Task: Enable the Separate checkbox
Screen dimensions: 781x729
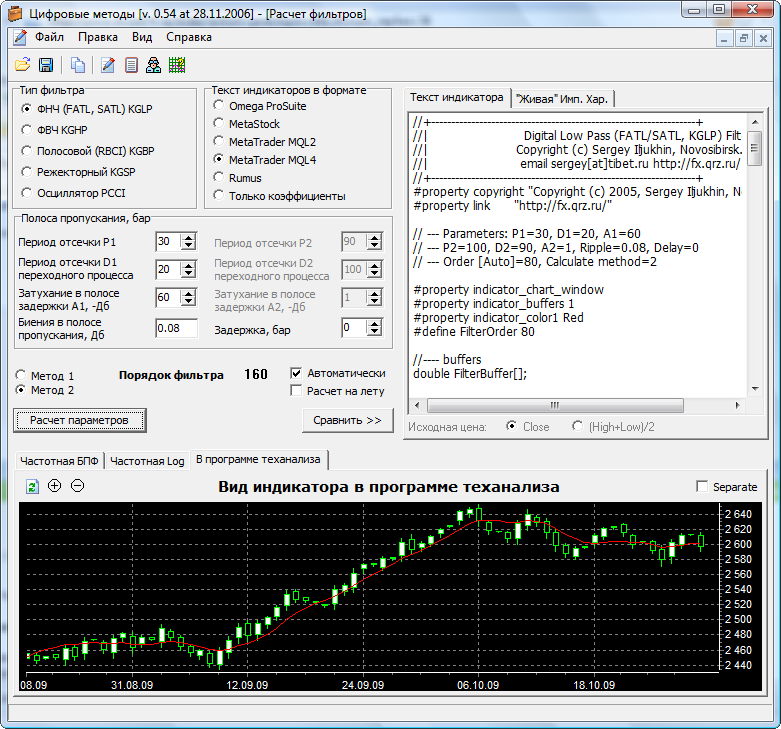Action: pos(701,487)
